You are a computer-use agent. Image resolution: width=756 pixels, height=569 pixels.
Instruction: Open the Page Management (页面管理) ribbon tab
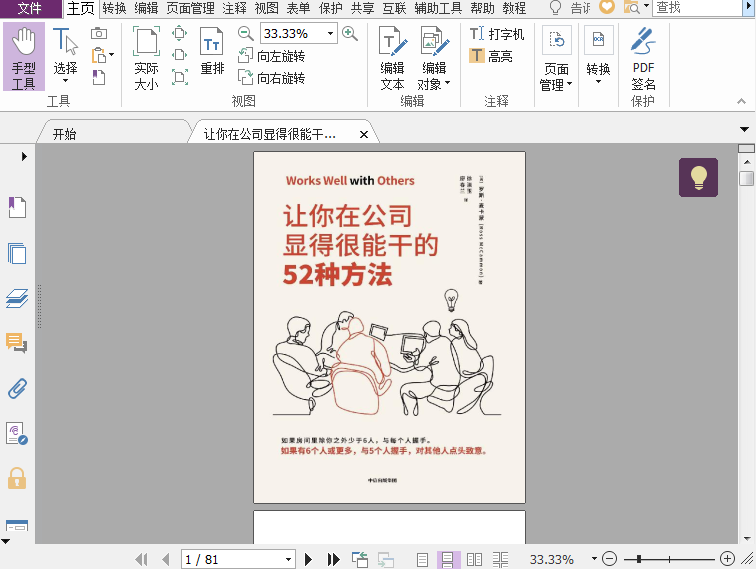coord(190,8)
